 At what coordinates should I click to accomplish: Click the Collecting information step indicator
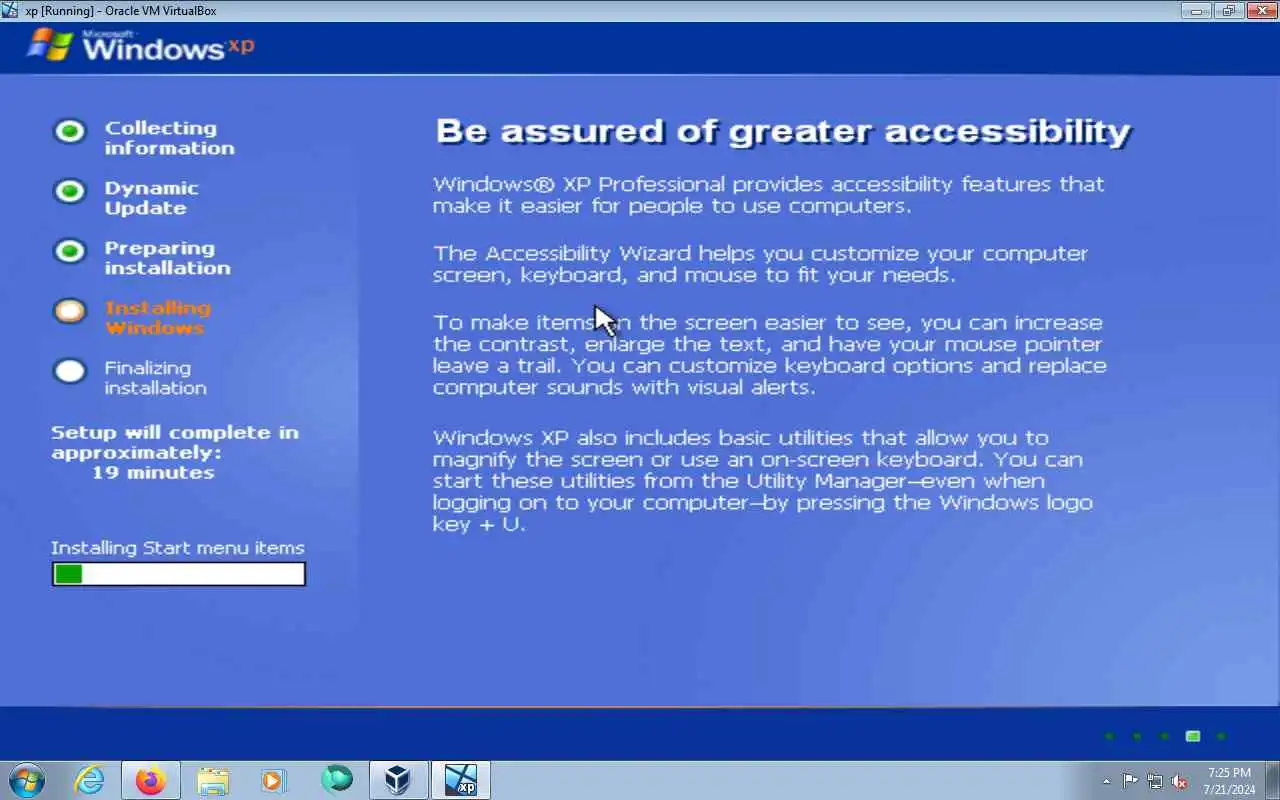[70, 131]
